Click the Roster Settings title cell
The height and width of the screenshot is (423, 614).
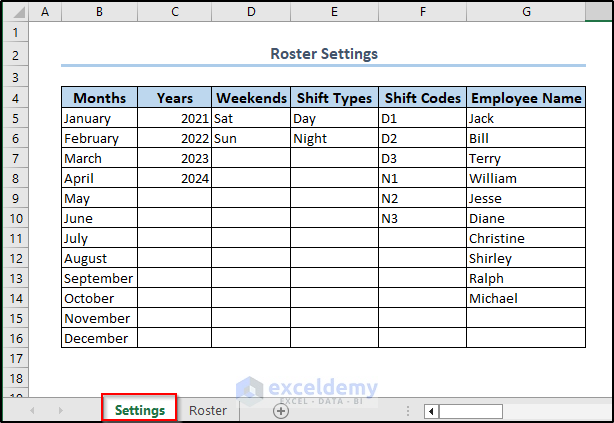click(x=323, y=54)
